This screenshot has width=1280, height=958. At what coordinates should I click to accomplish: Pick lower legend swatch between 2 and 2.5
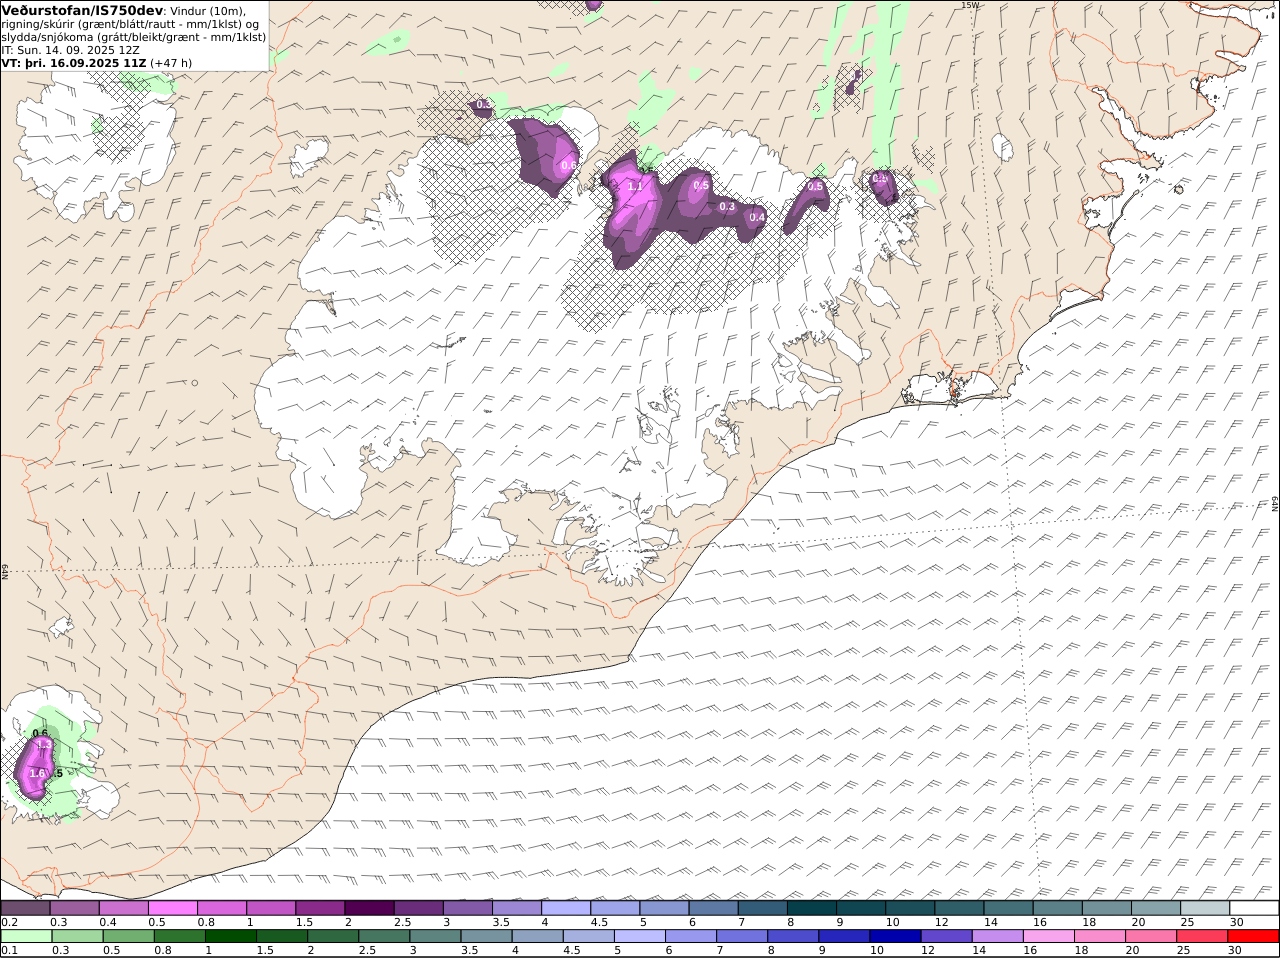point(334,937)
